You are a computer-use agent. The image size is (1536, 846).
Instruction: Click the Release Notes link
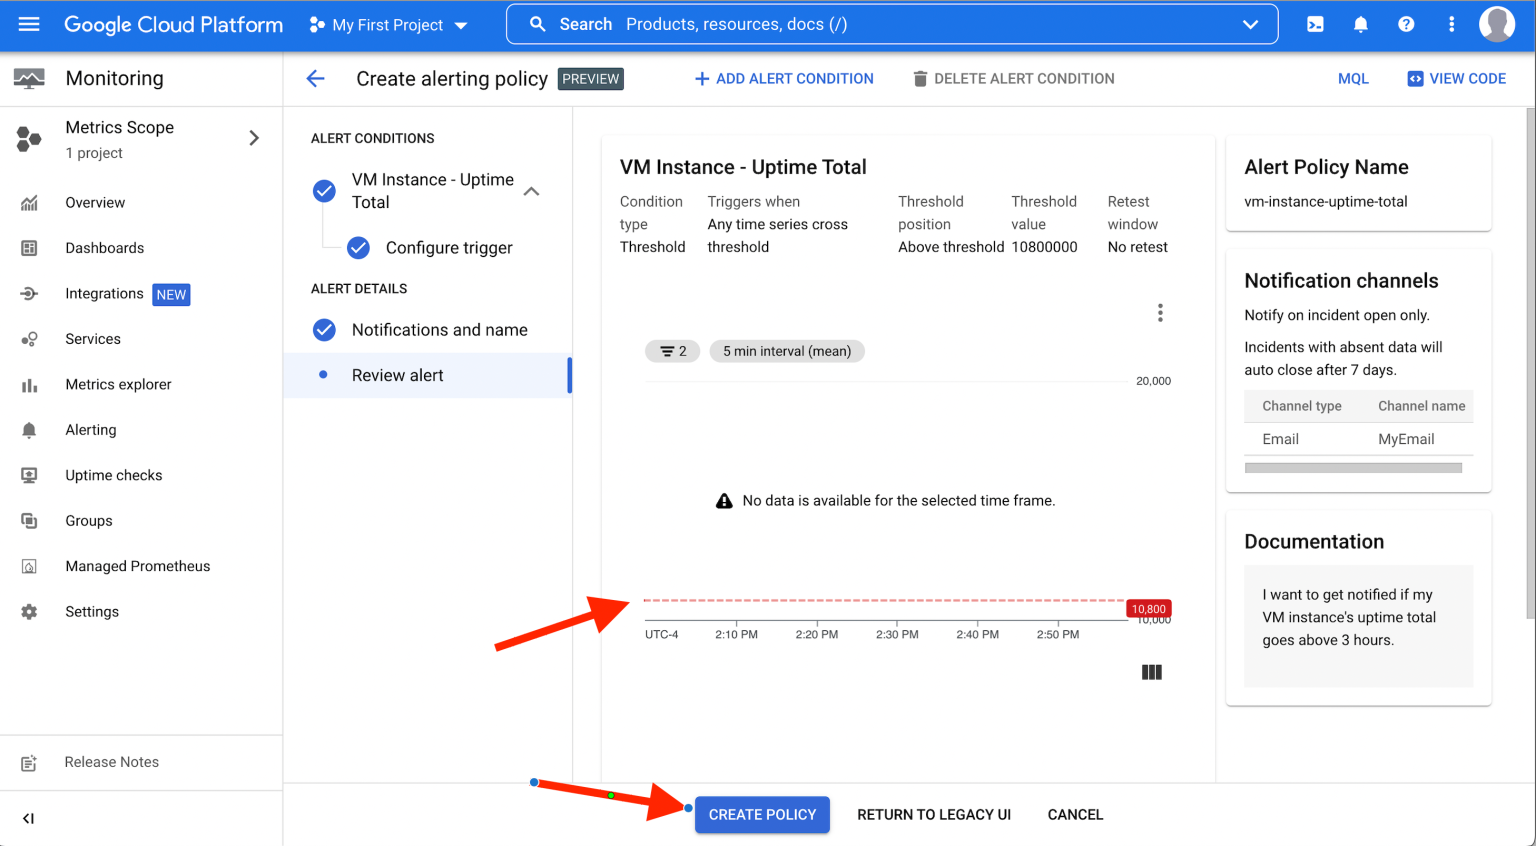[x=112, y=762]
